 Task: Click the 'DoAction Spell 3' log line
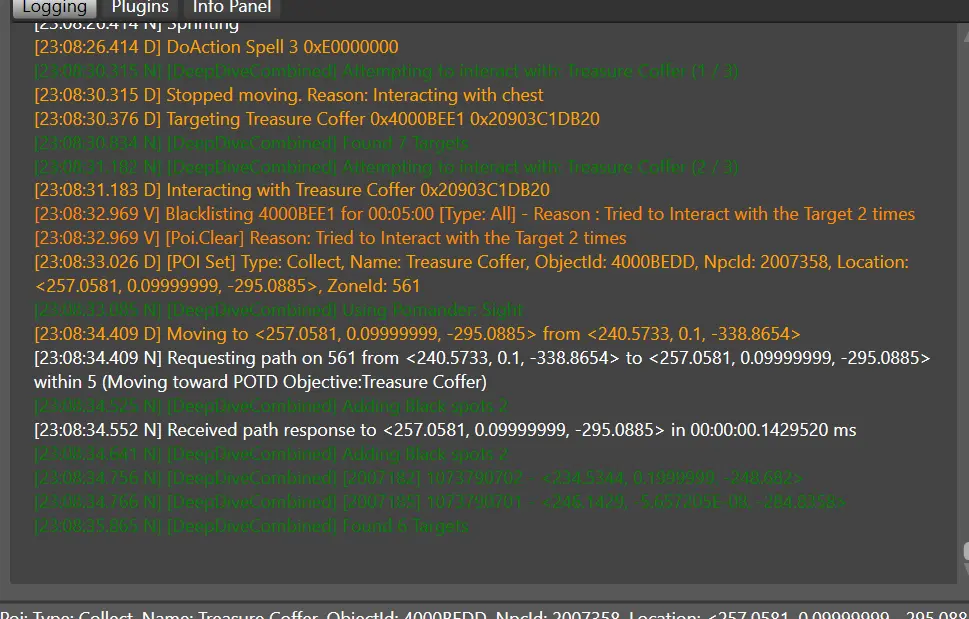[216, 47]
